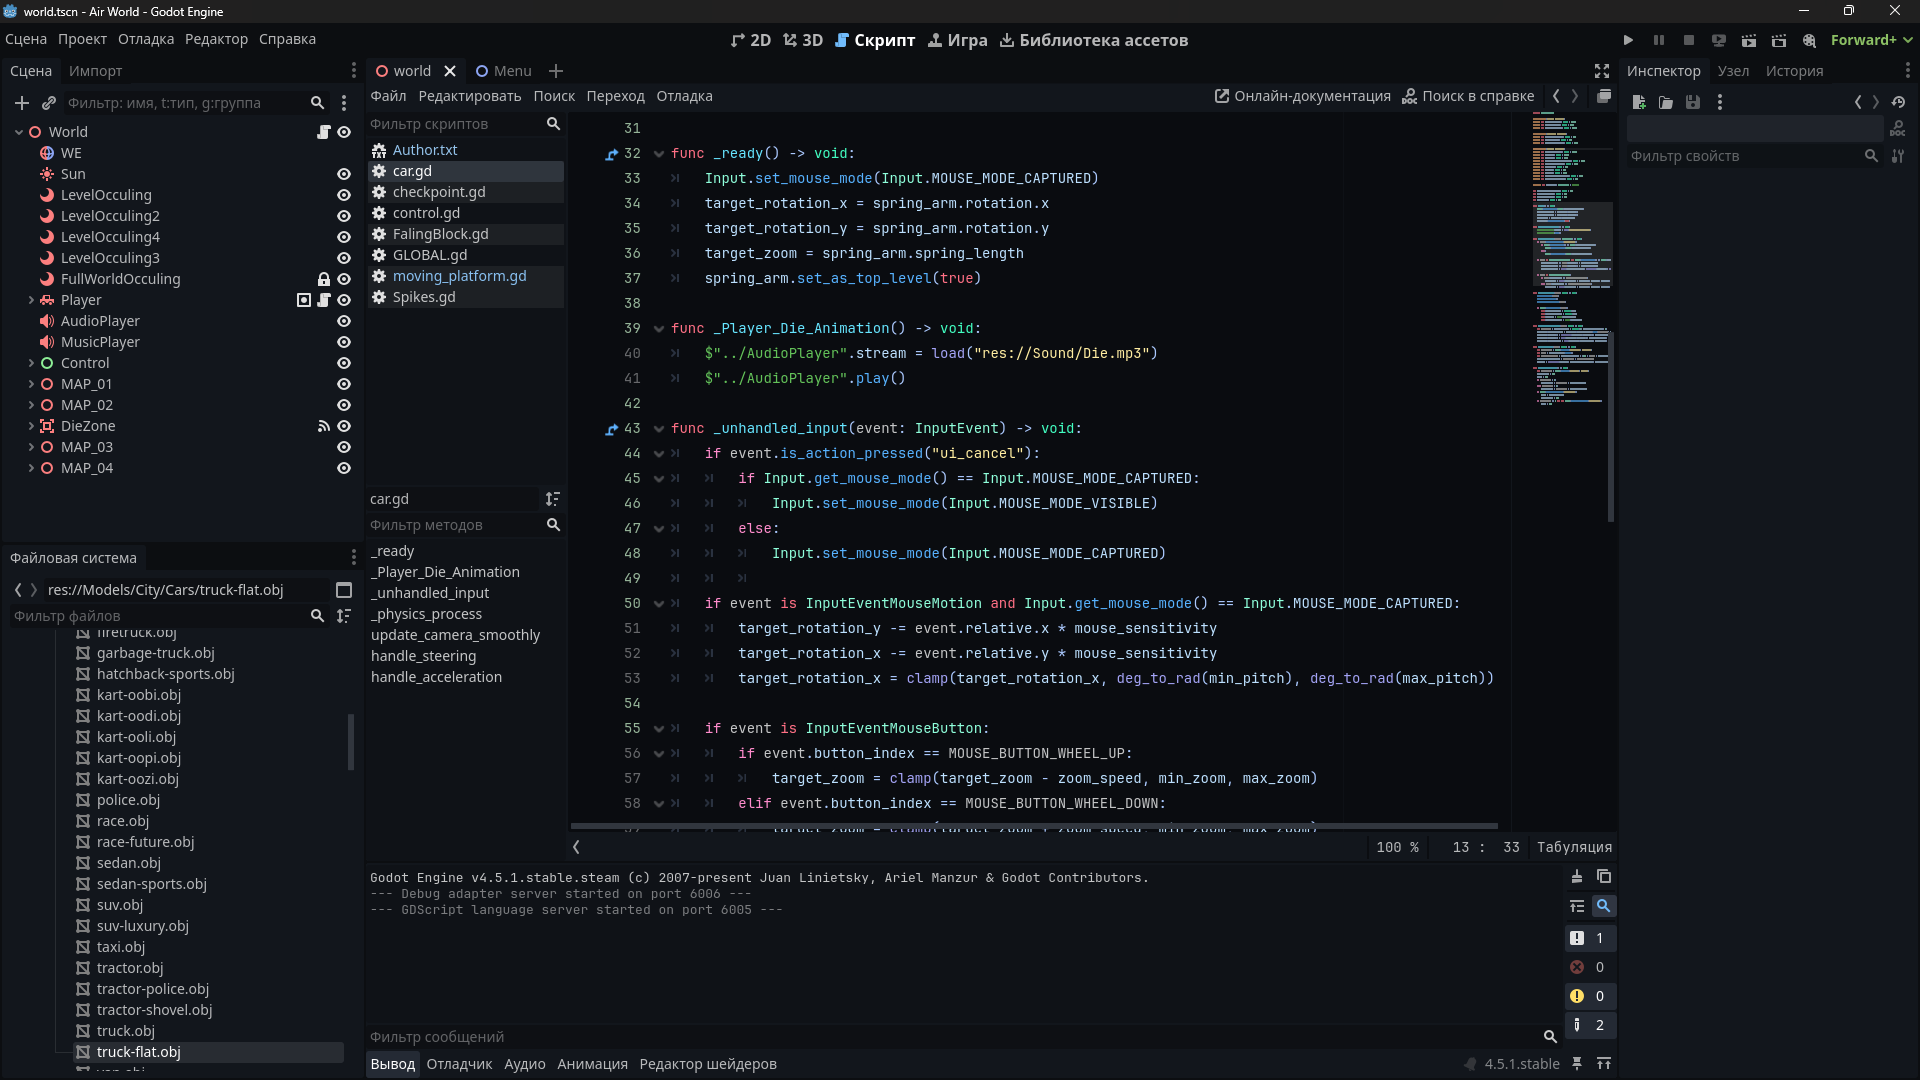Image resolution: width=1920 pixels, height=1080 pixels.
Task: Clear output log with broom icon
Action: [x=1577, y=877]
